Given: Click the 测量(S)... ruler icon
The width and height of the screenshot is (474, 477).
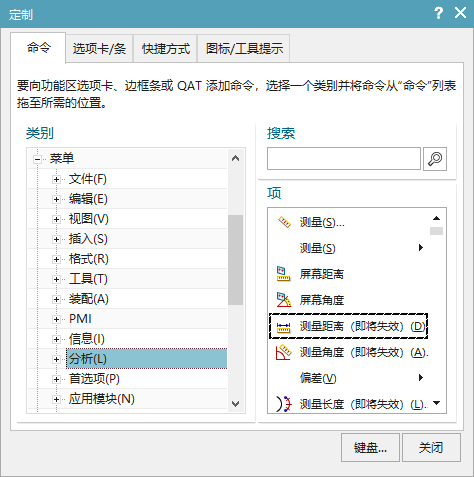Looking at the screenshot, I should click(x=284, y=222).
